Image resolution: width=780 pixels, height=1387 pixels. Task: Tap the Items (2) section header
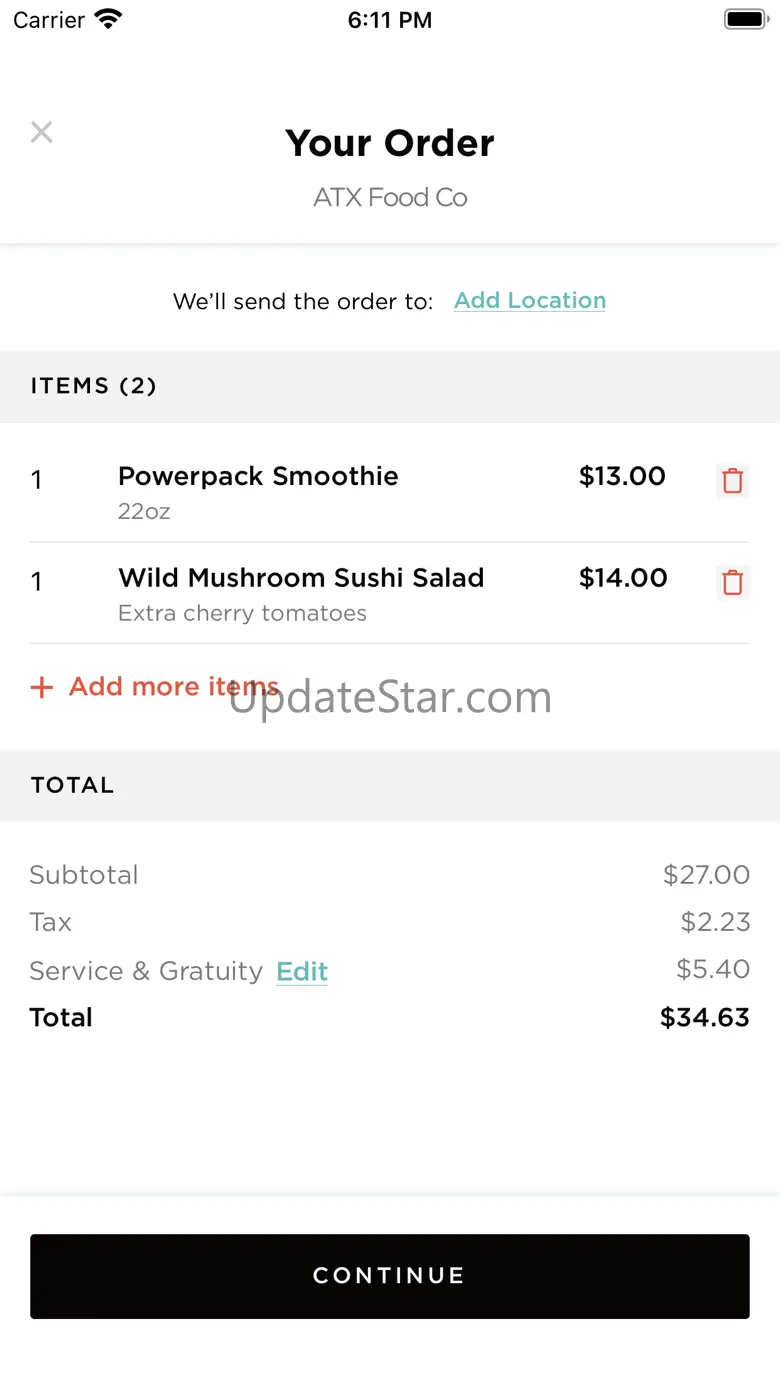pos(94,386)
